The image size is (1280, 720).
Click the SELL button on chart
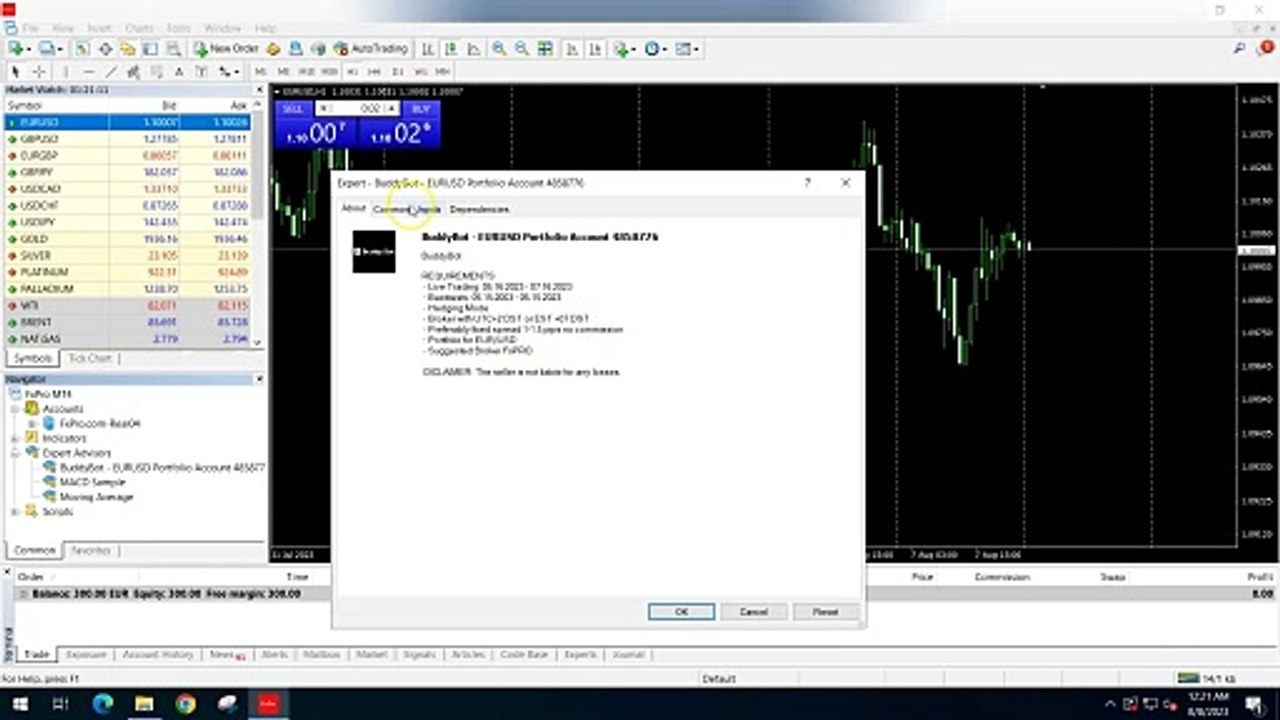(293, 109)
